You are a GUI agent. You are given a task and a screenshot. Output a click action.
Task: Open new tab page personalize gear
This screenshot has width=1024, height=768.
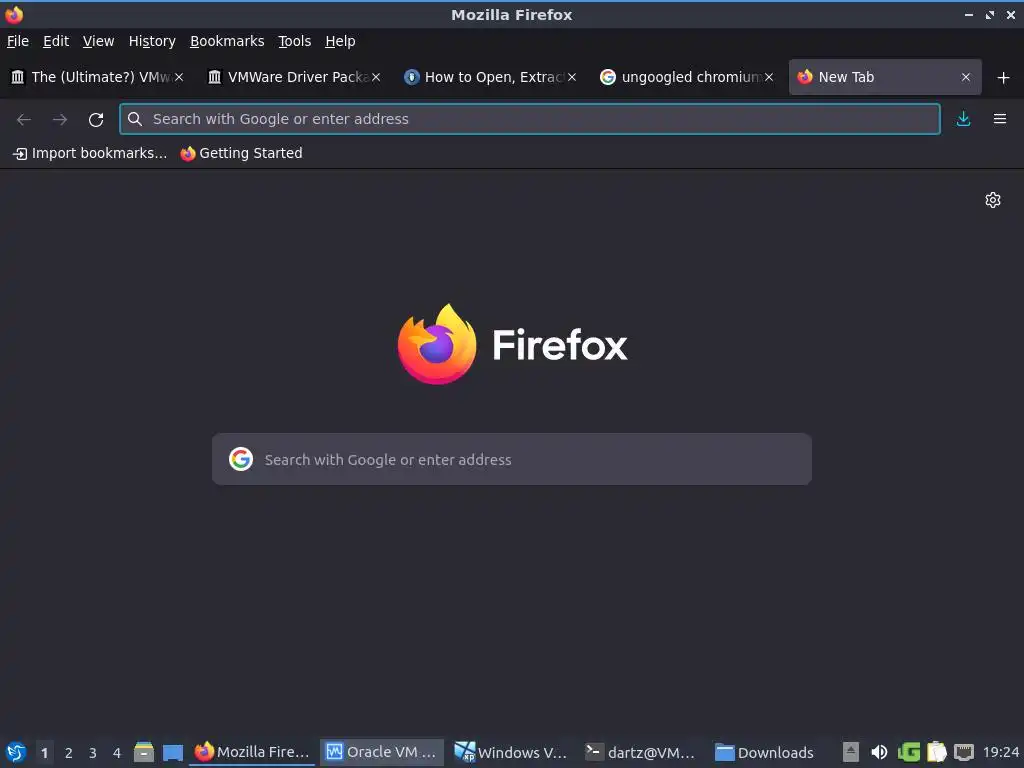pos(993,200)
